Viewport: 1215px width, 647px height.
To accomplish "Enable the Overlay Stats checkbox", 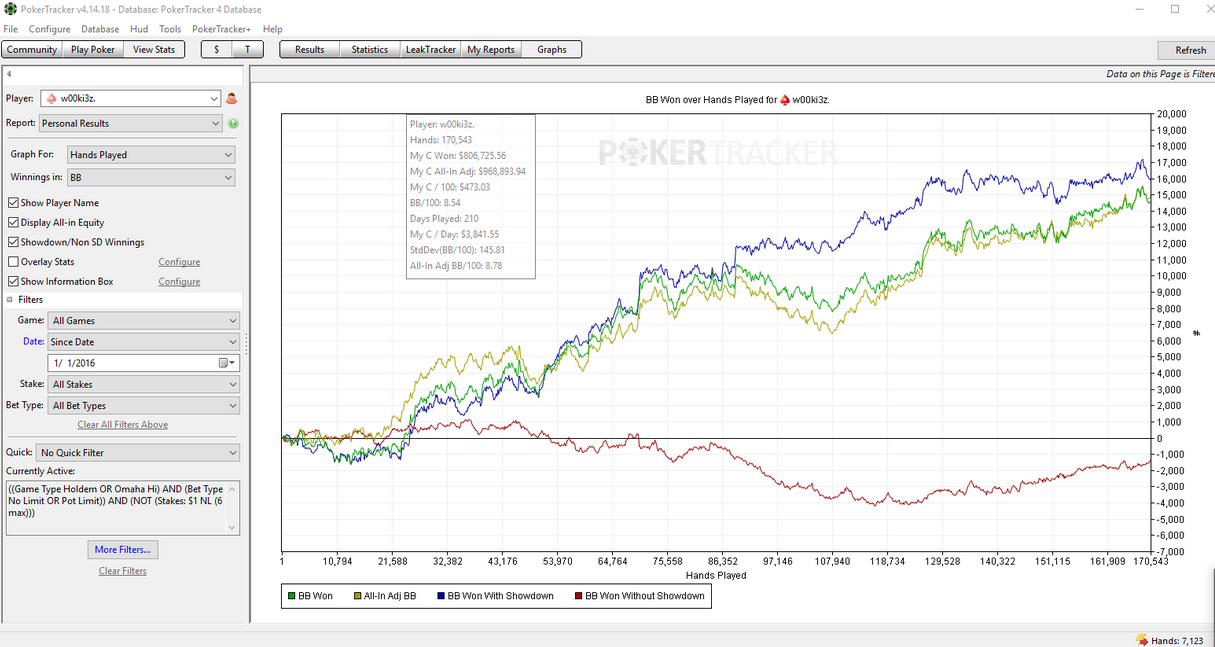I will [13, 262].
